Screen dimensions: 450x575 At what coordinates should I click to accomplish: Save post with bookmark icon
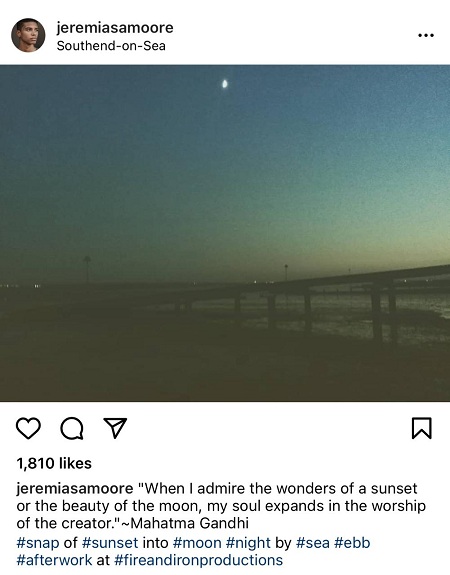click(x=422, y=428)
